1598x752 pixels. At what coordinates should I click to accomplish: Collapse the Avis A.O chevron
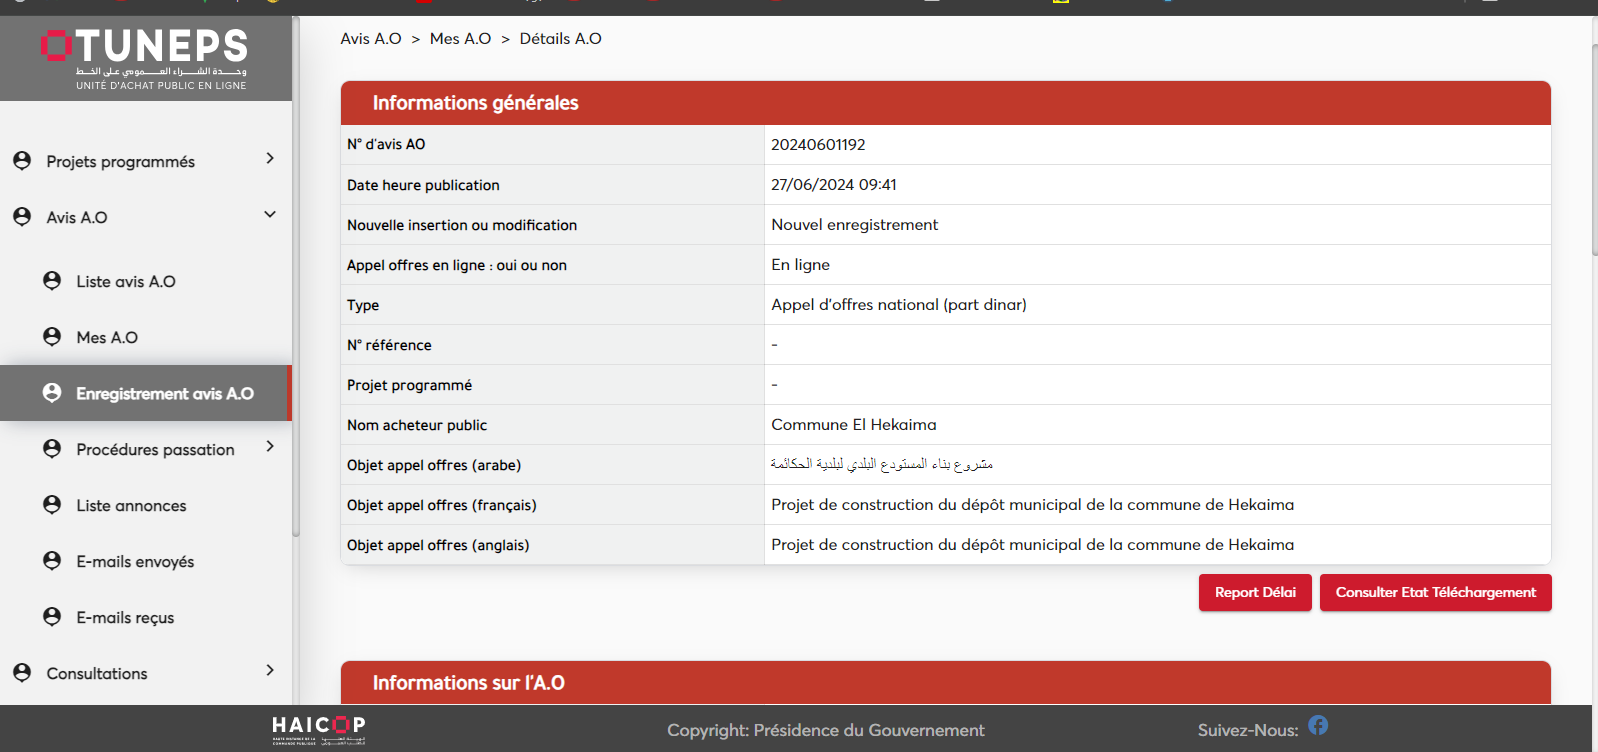[270, 214]
